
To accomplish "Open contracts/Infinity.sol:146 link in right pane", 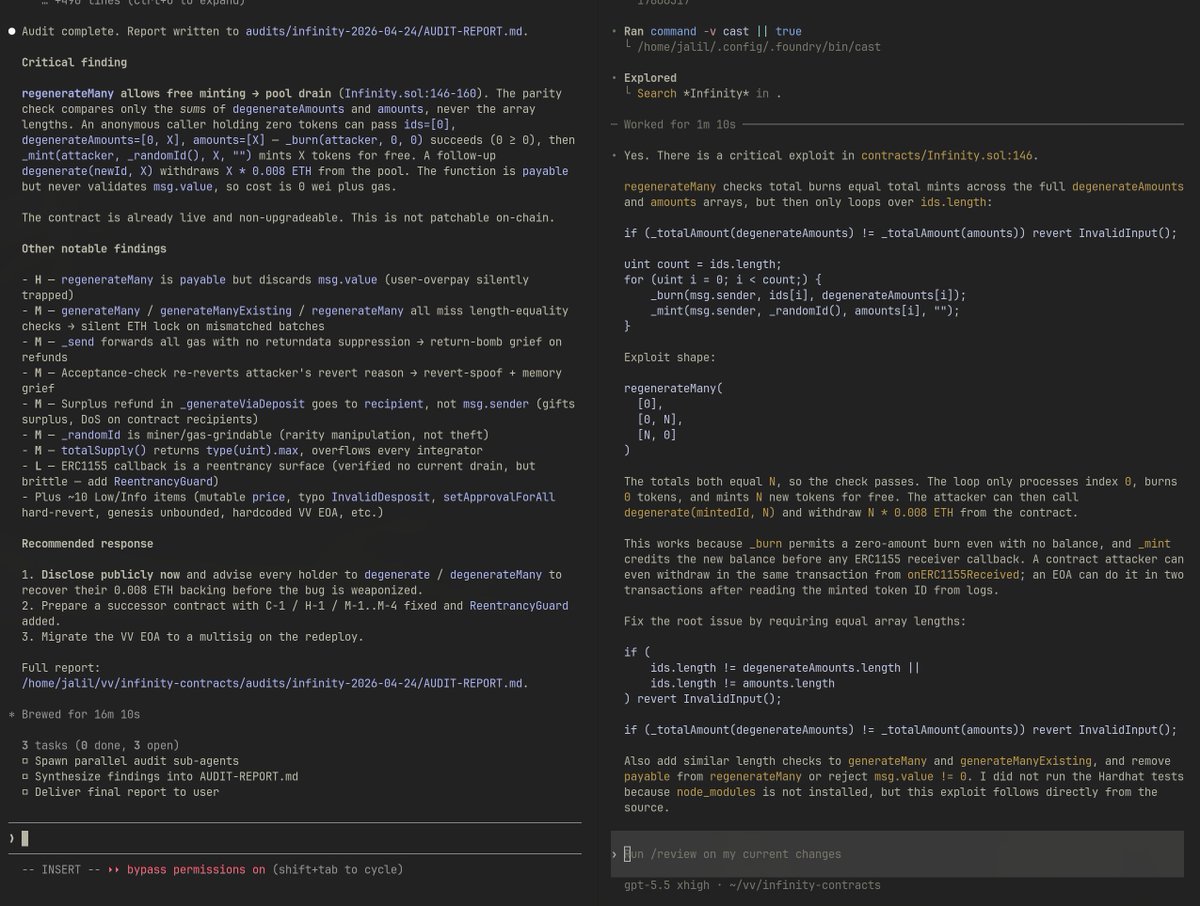I will [948, 155].
